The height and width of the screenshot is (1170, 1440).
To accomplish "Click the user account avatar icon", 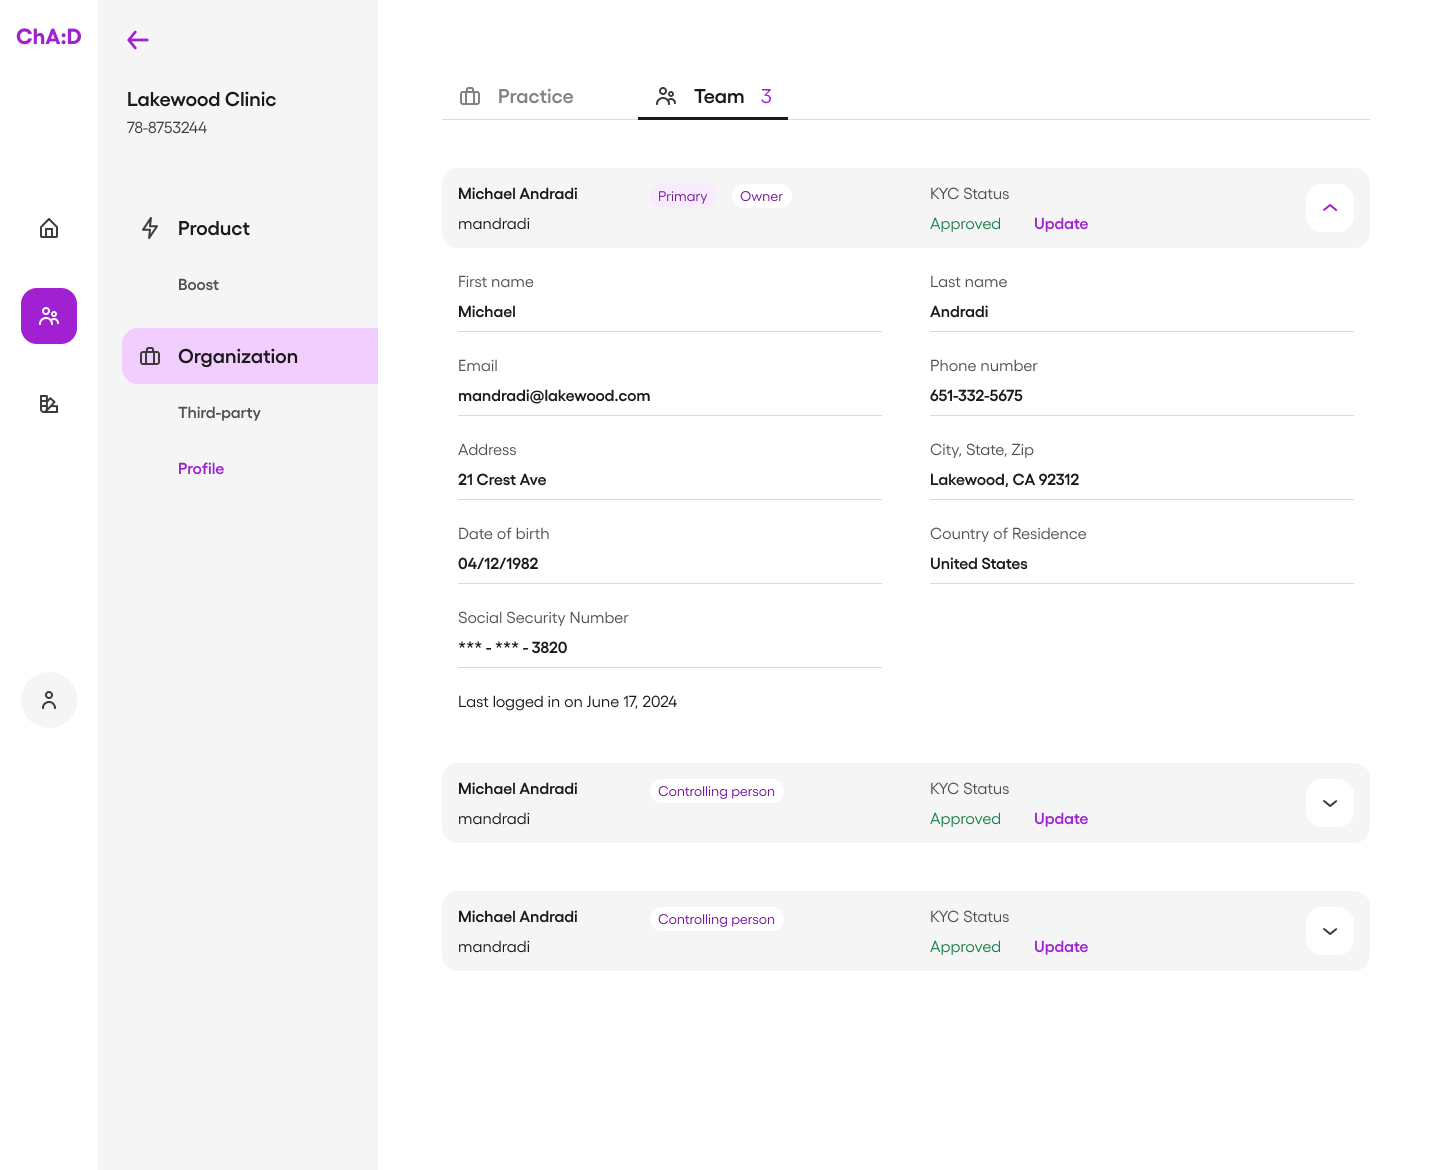I will pos(49,700).
